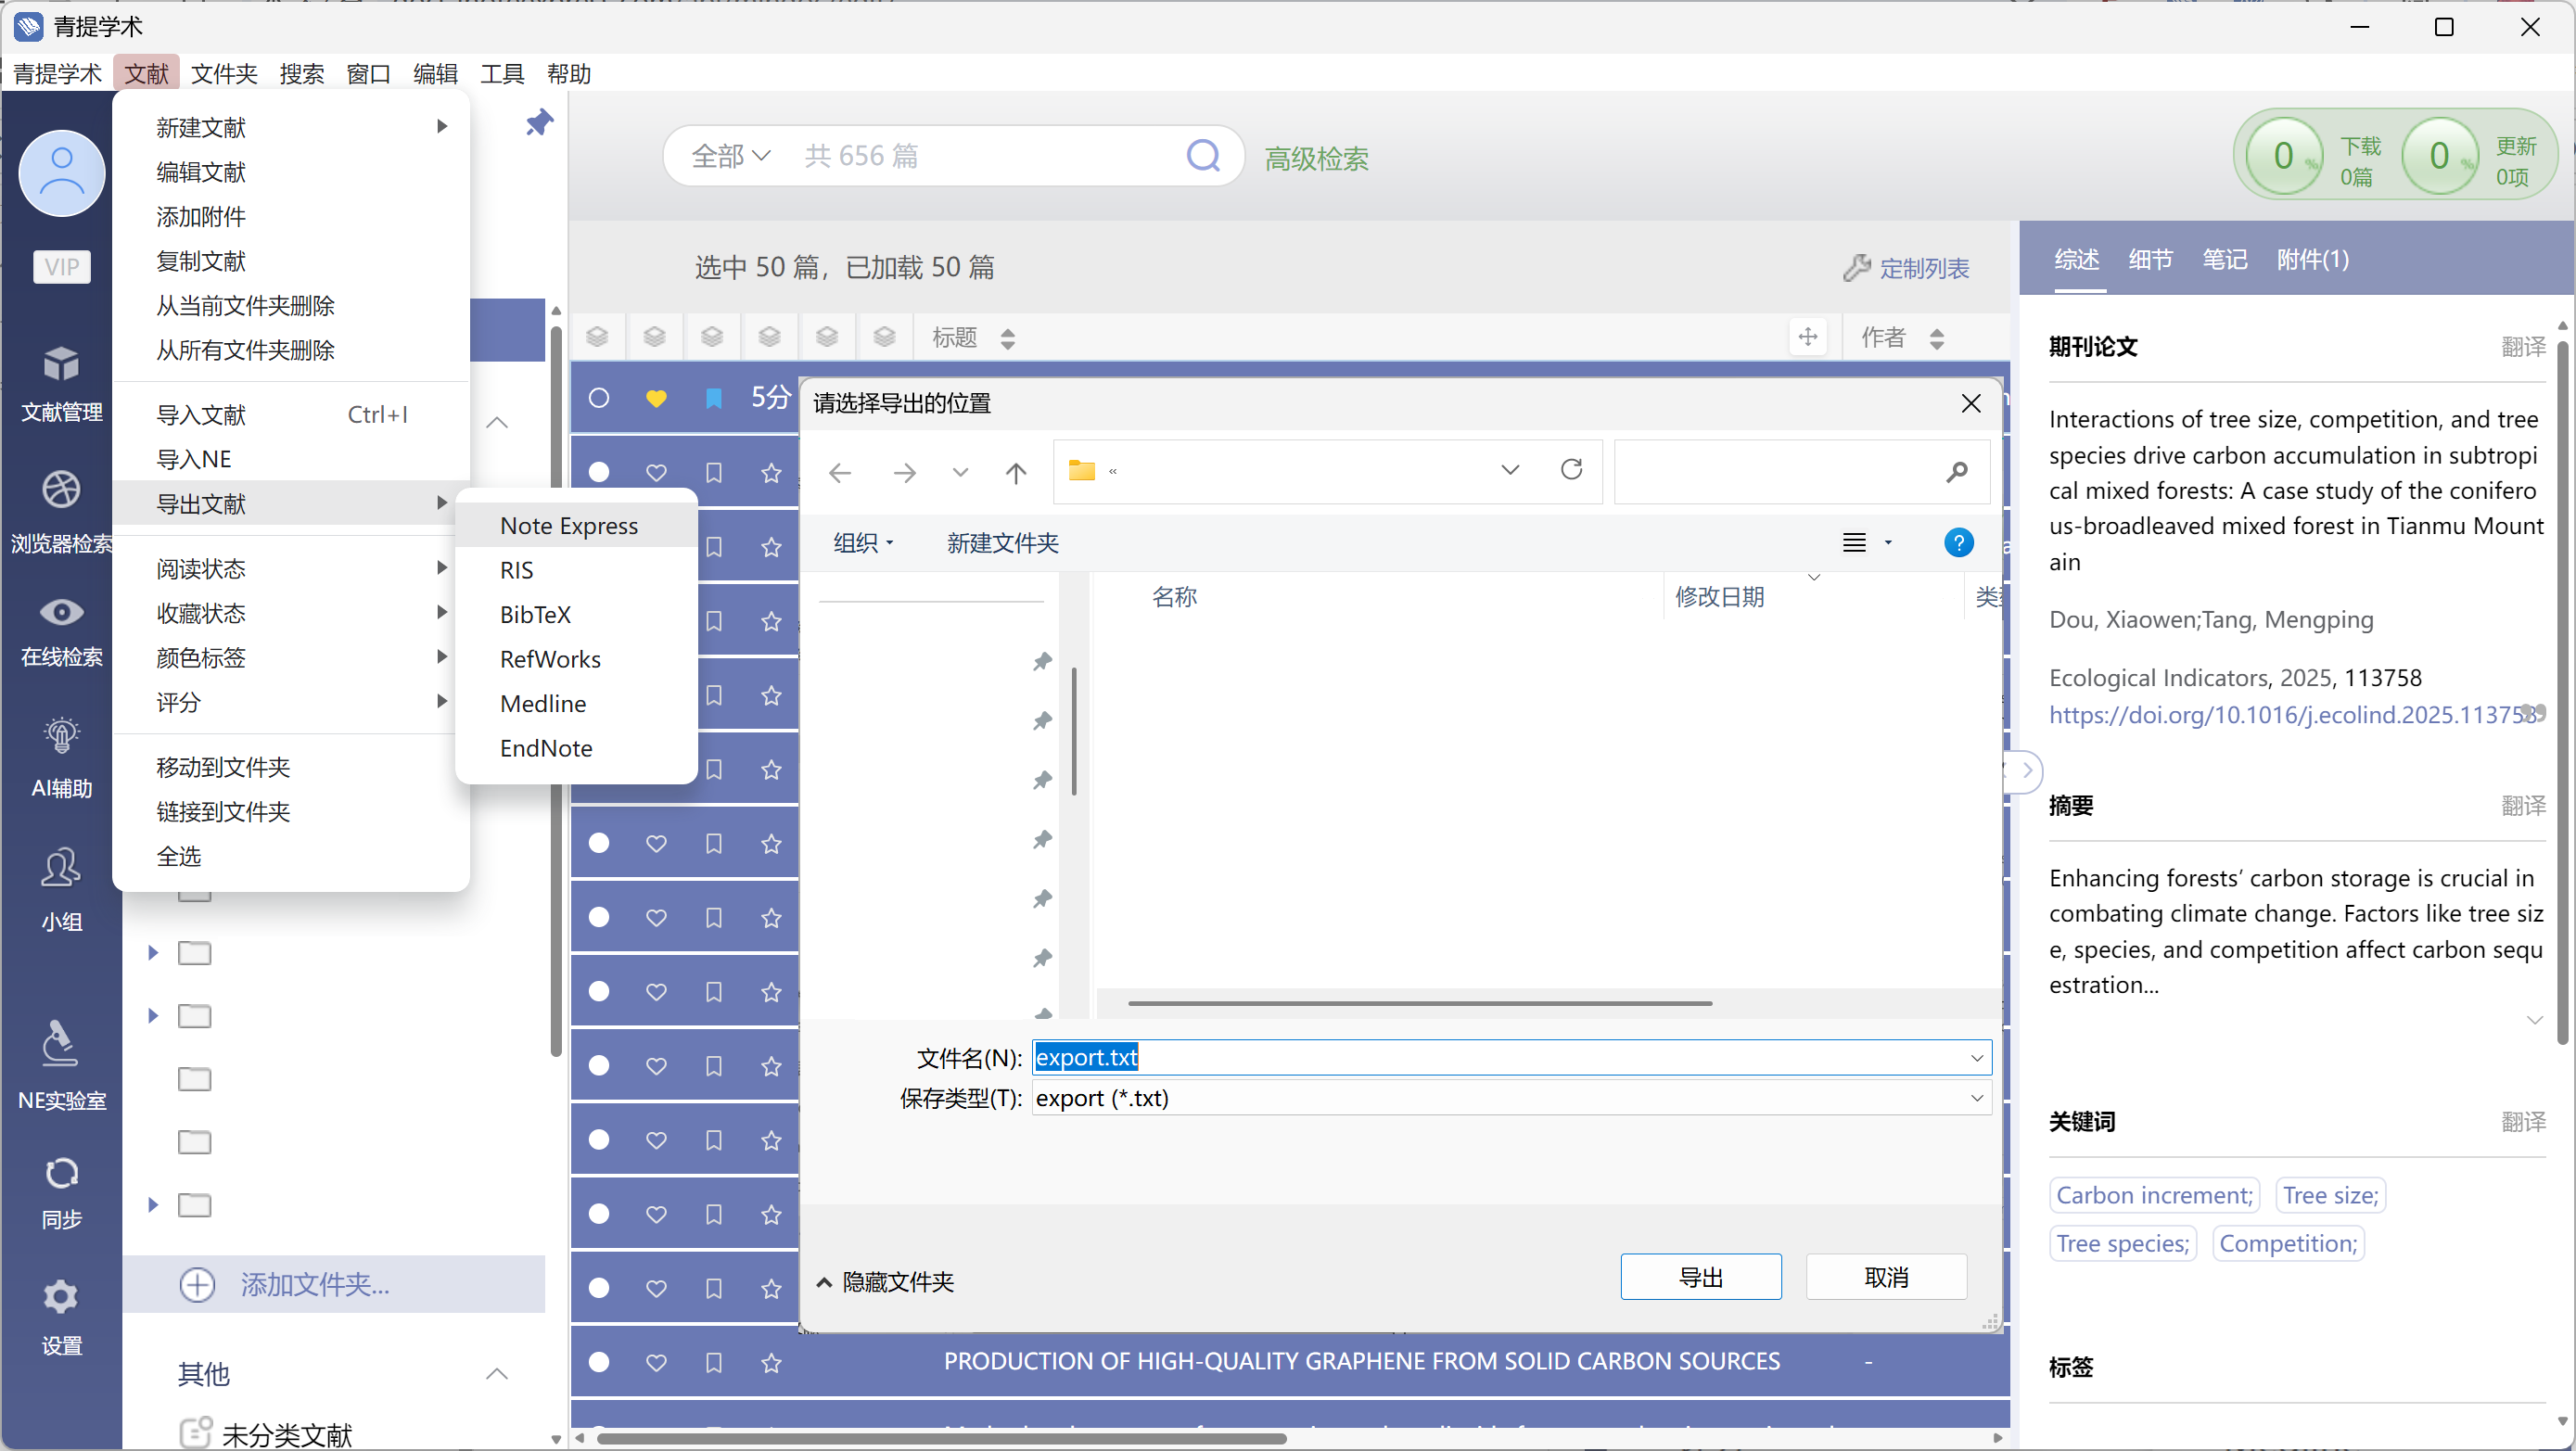Switch to the 笔记 tab
The width and height of the screenshot is (2576, 1451).
point(2224,260)
